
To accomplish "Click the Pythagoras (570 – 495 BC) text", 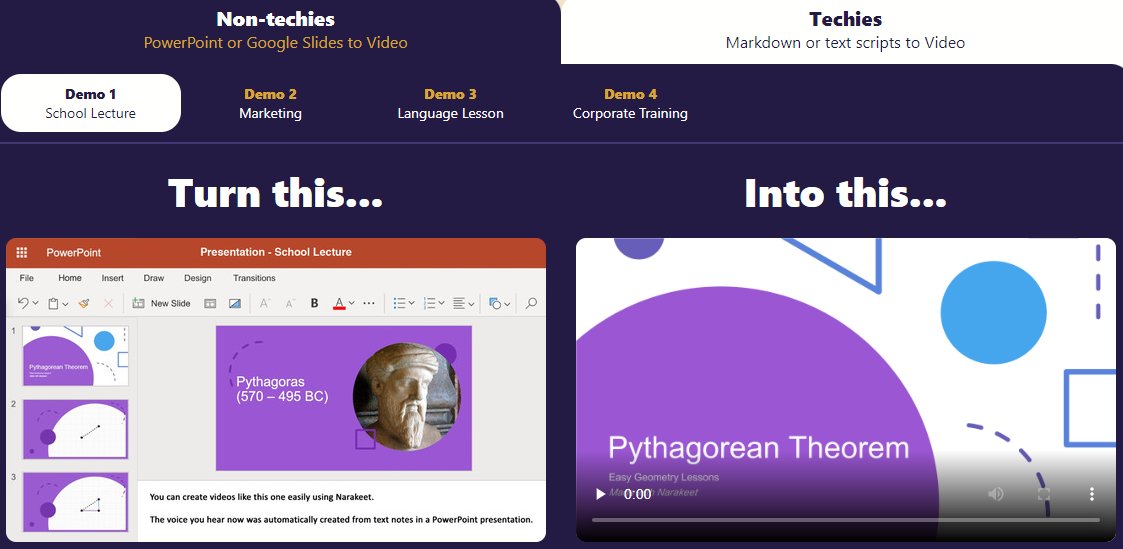I will [x=282, y=389].
